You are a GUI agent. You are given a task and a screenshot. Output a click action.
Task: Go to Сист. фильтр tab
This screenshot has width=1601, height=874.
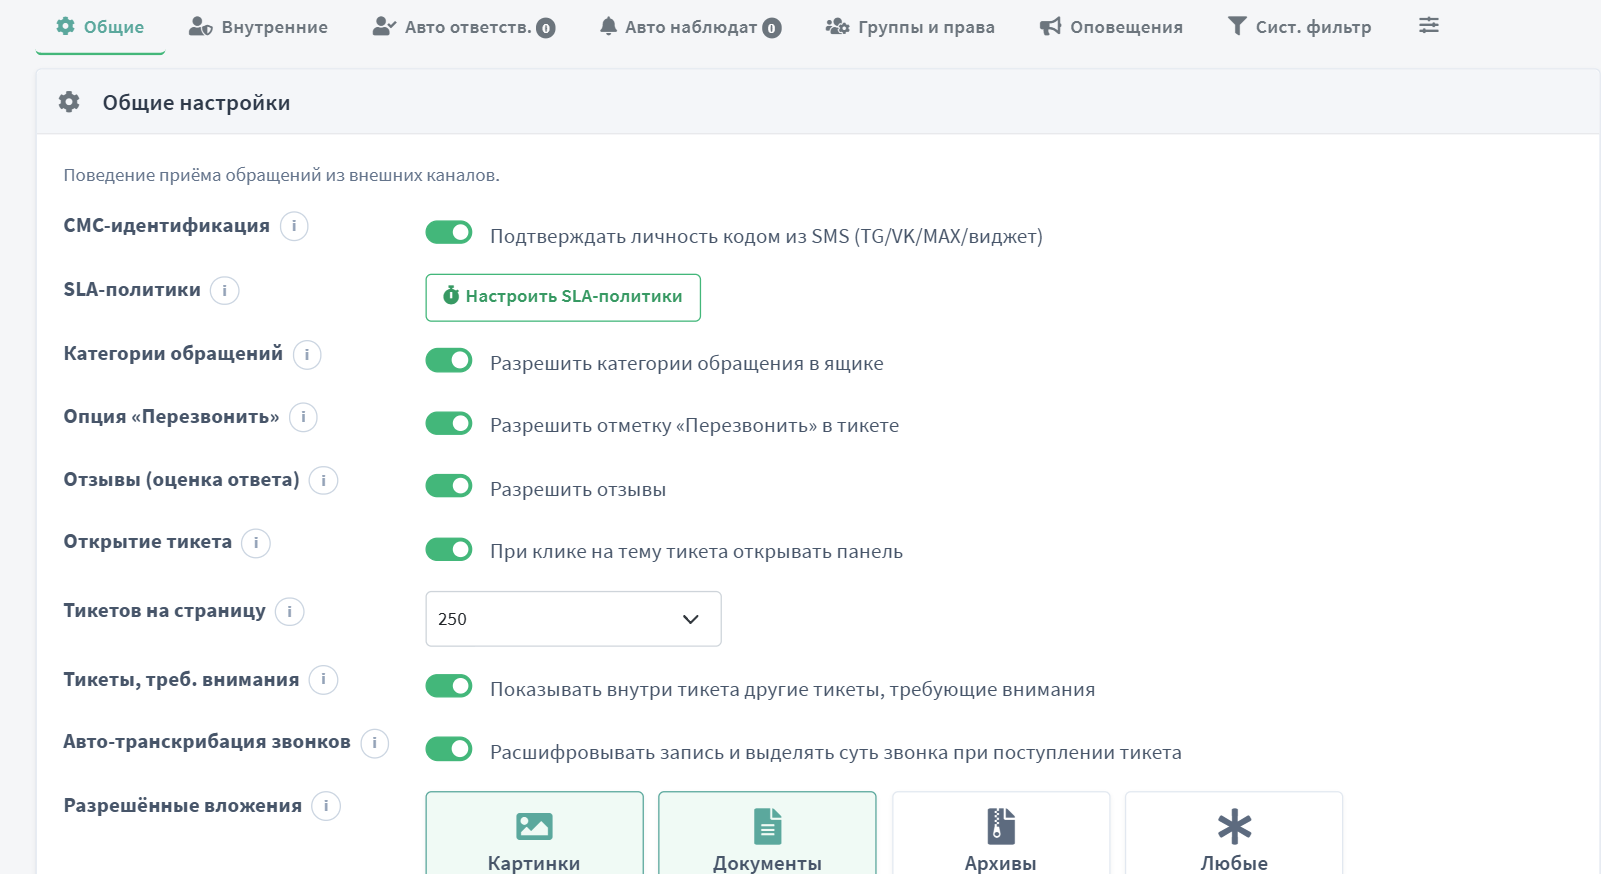(x=1299, y=27)
